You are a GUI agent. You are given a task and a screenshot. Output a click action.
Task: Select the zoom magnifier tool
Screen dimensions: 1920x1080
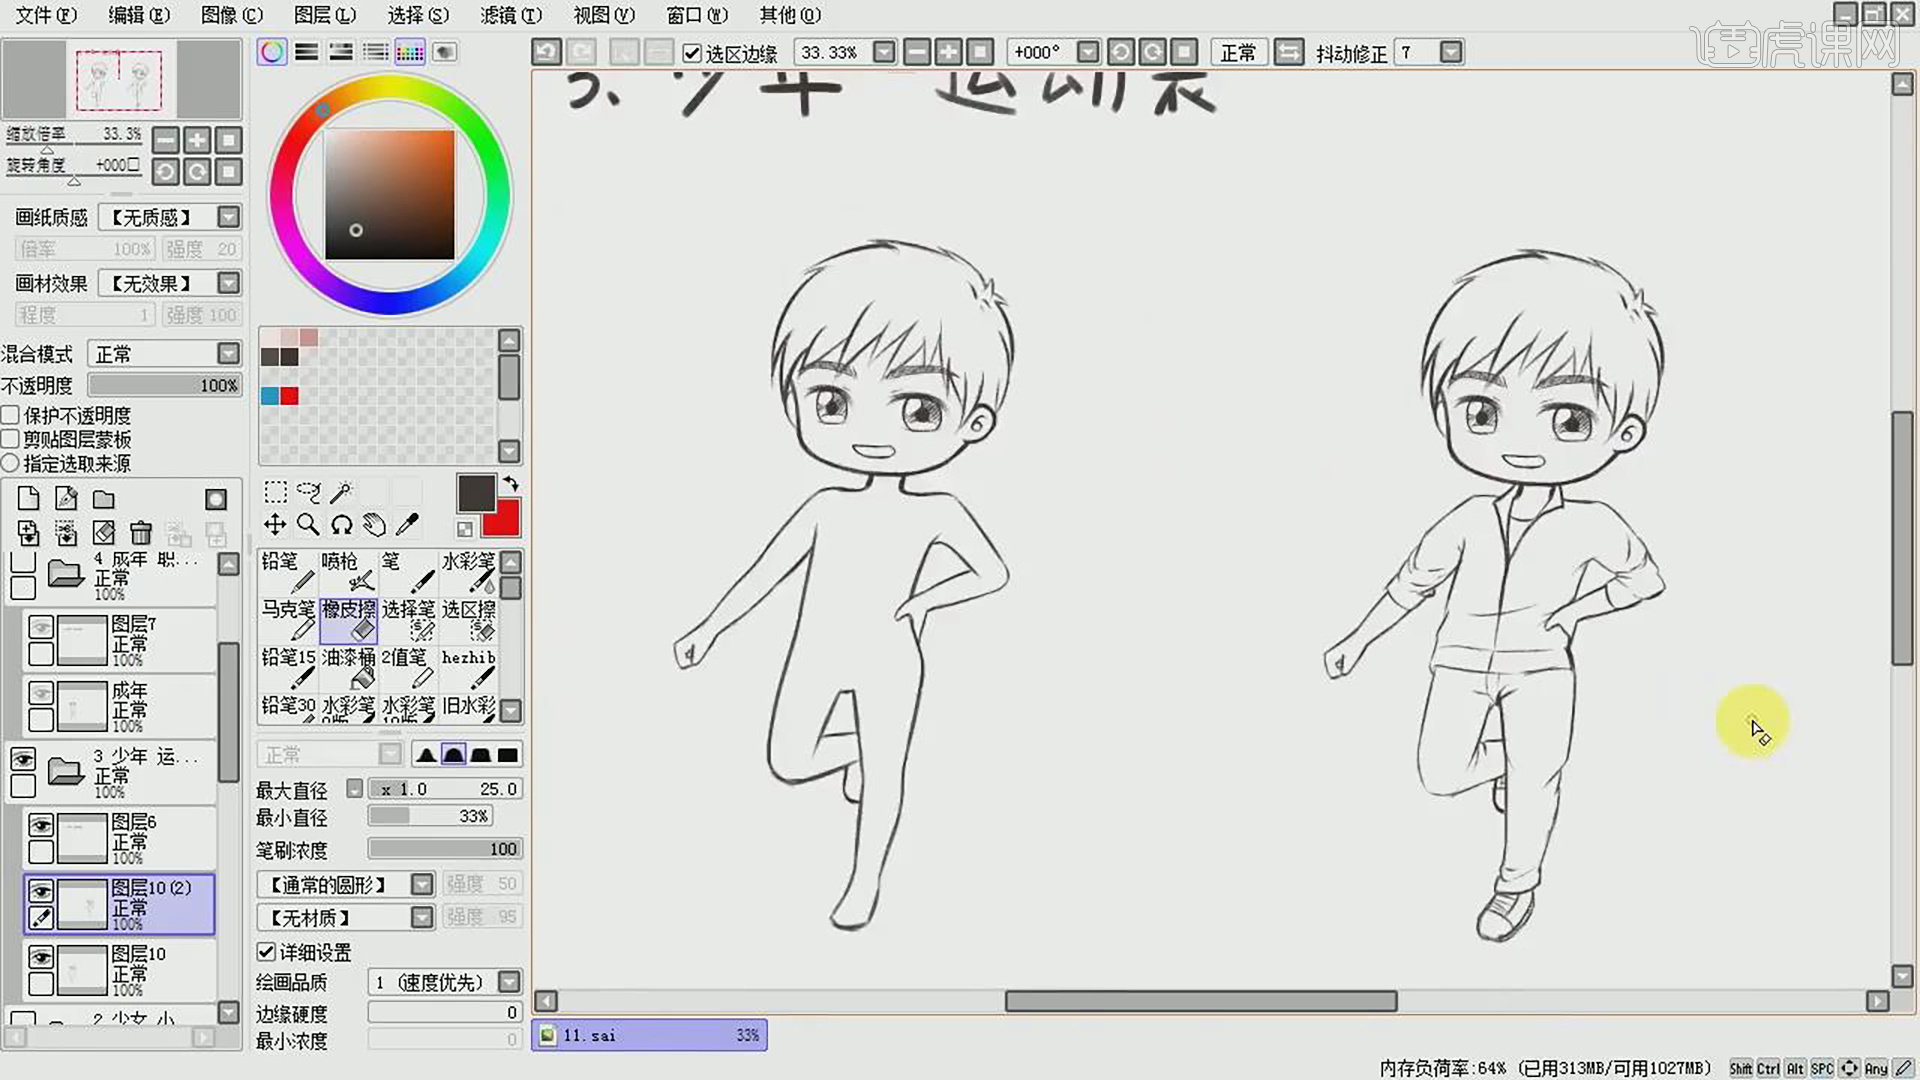[308, 525]
